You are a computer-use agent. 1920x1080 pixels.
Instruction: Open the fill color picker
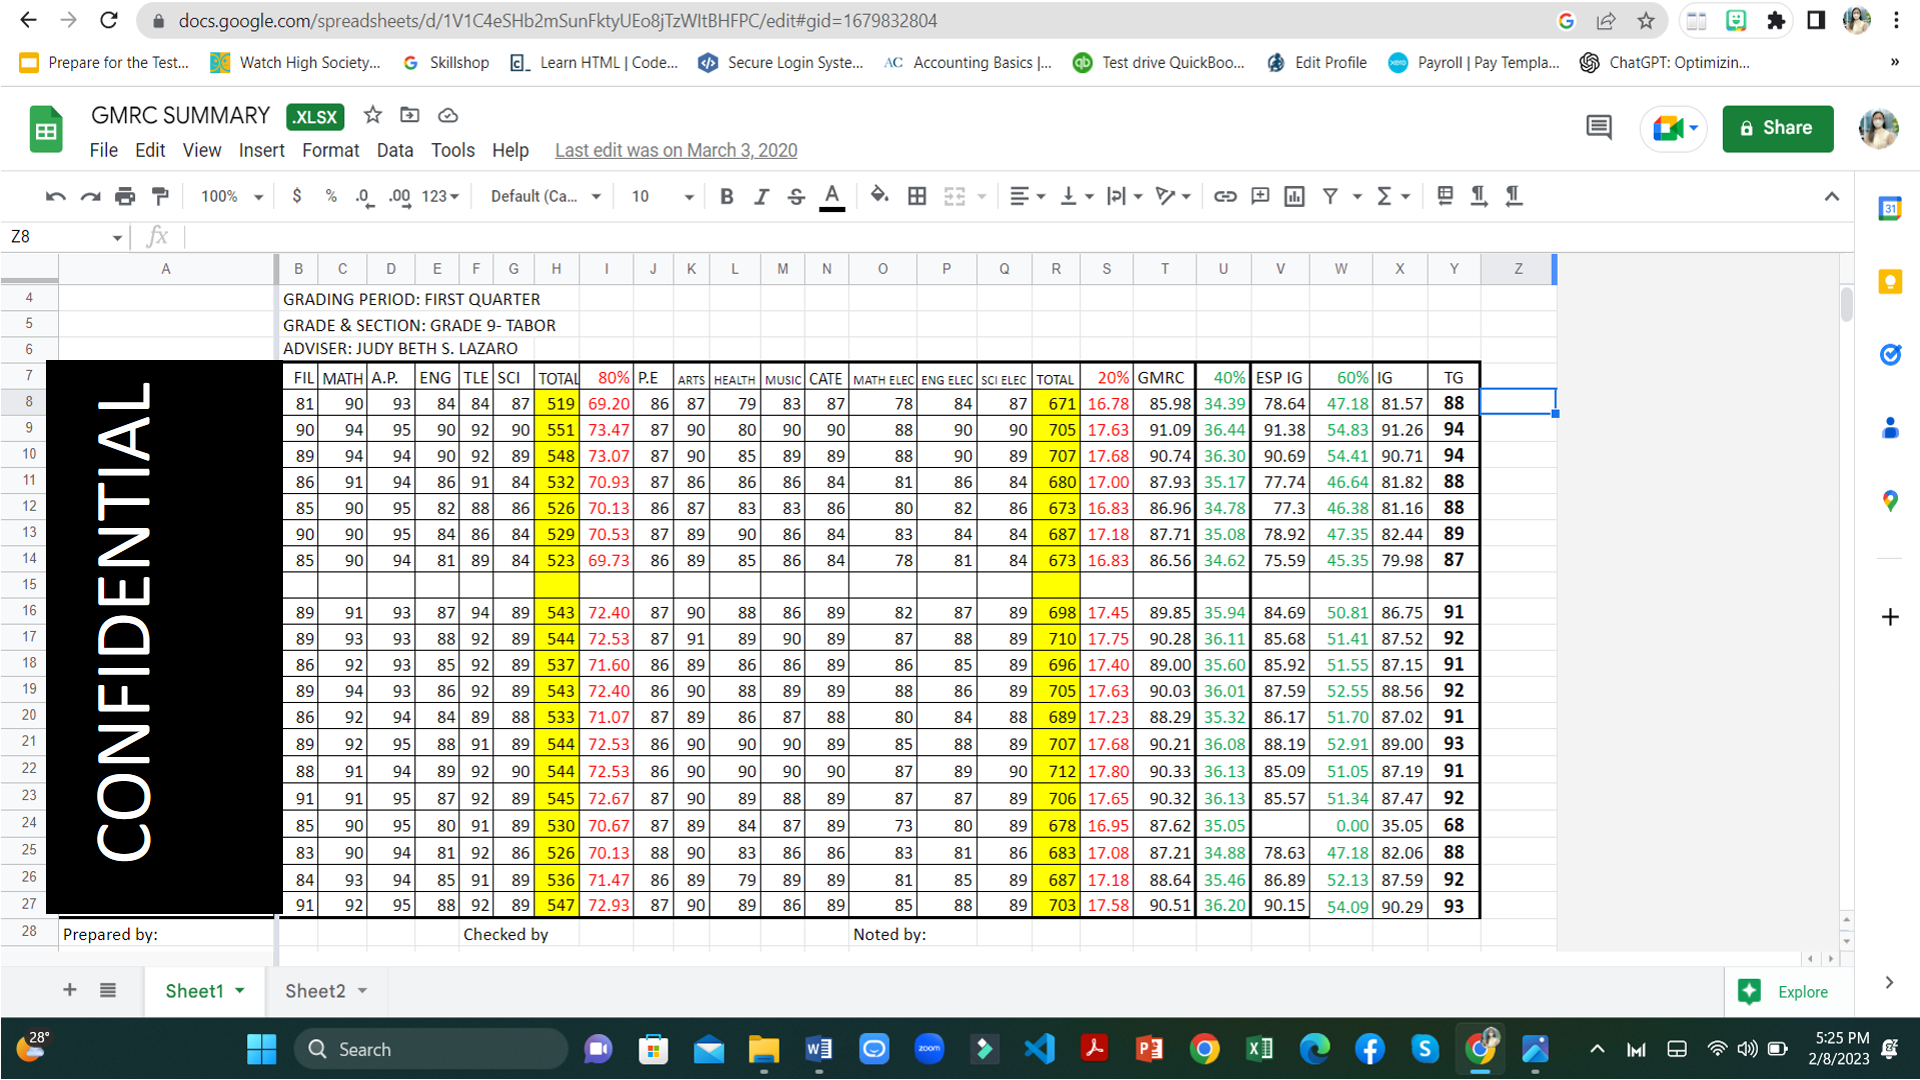(879, 197)
